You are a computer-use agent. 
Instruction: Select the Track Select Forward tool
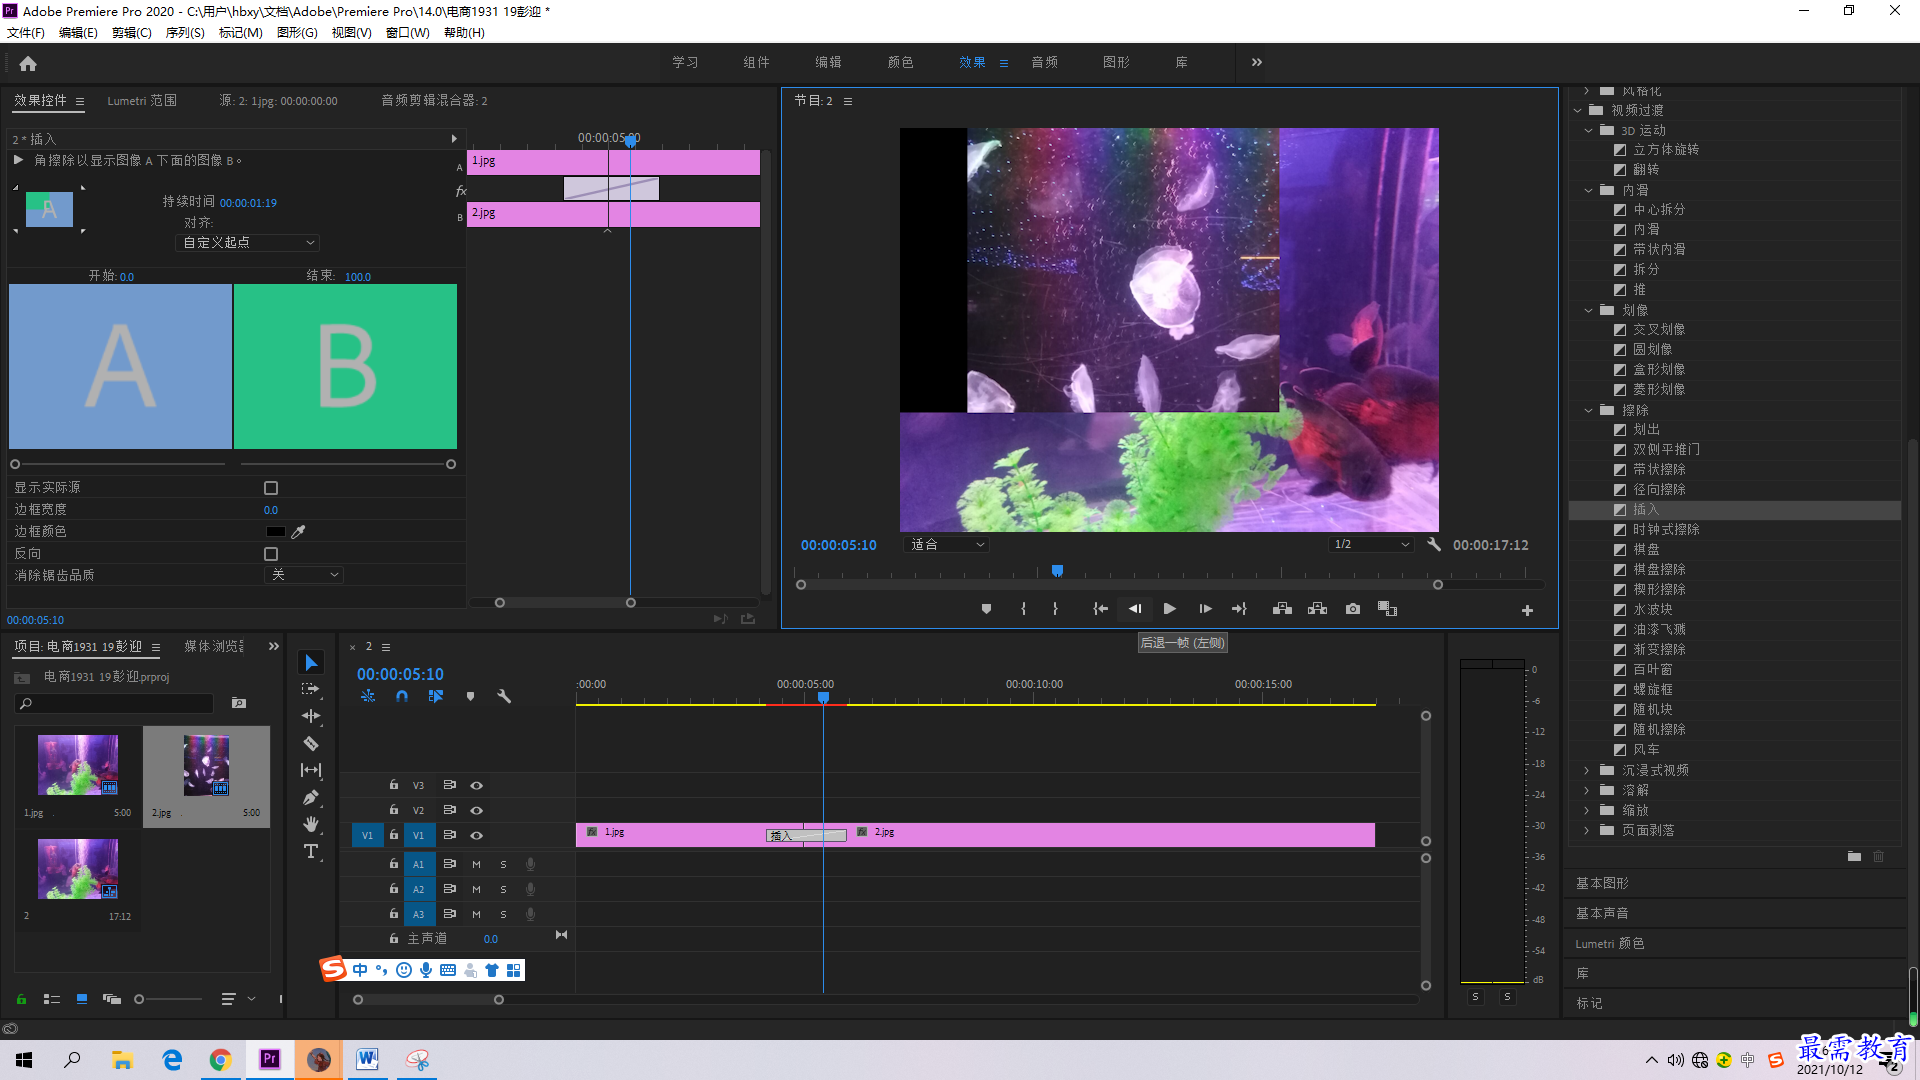pos(311,689)
